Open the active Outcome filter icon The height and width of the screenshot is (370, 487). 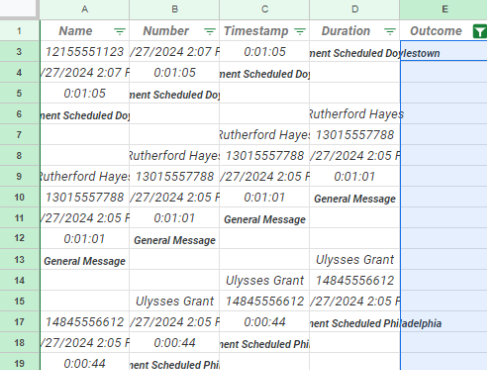(x=480, y=31)
